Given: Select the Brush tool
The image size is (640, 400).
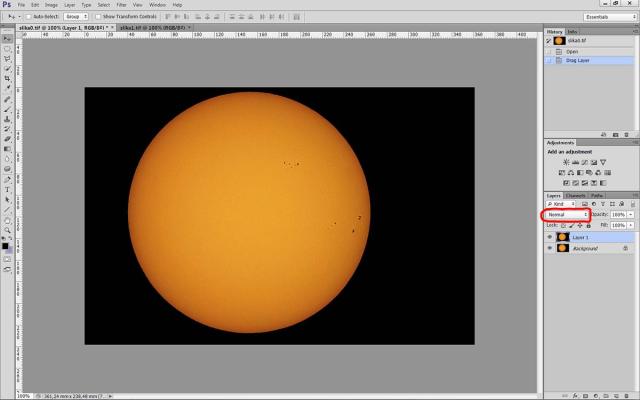Looking at the screenshot, I should point(7,109).
